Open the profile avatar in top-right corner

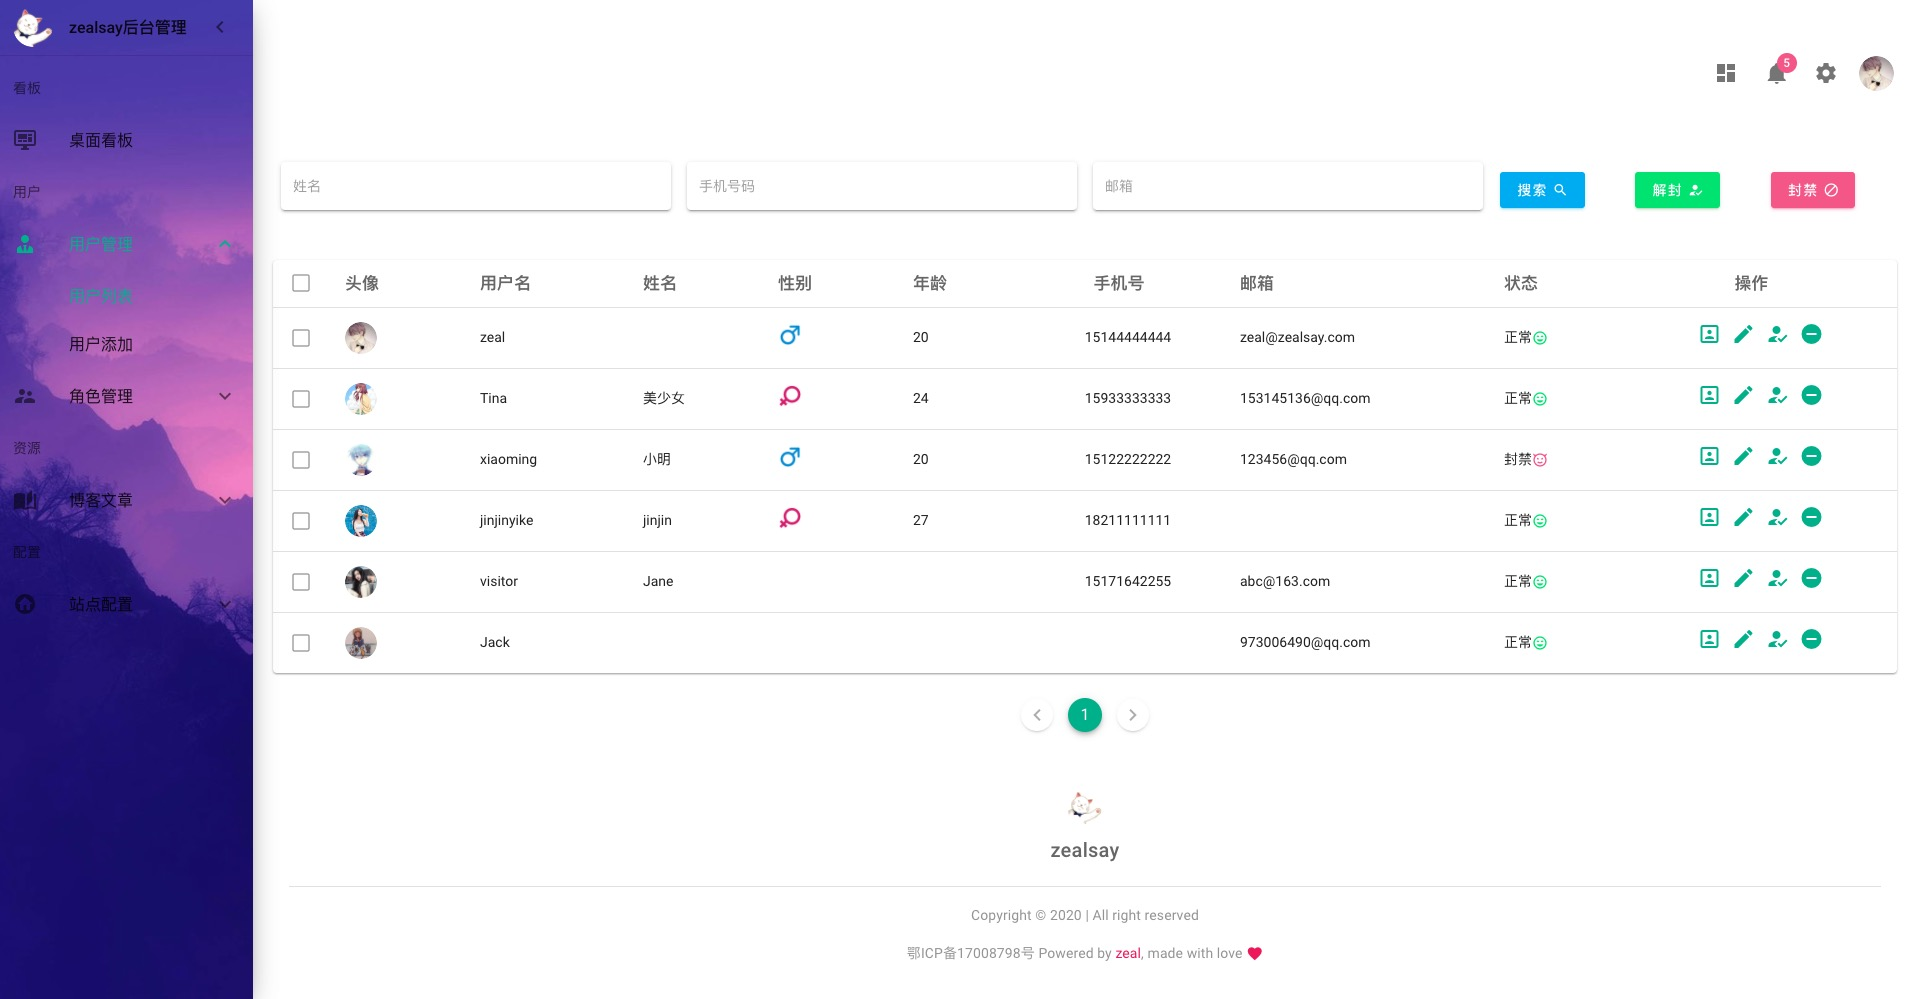[x=1876, y=73]
